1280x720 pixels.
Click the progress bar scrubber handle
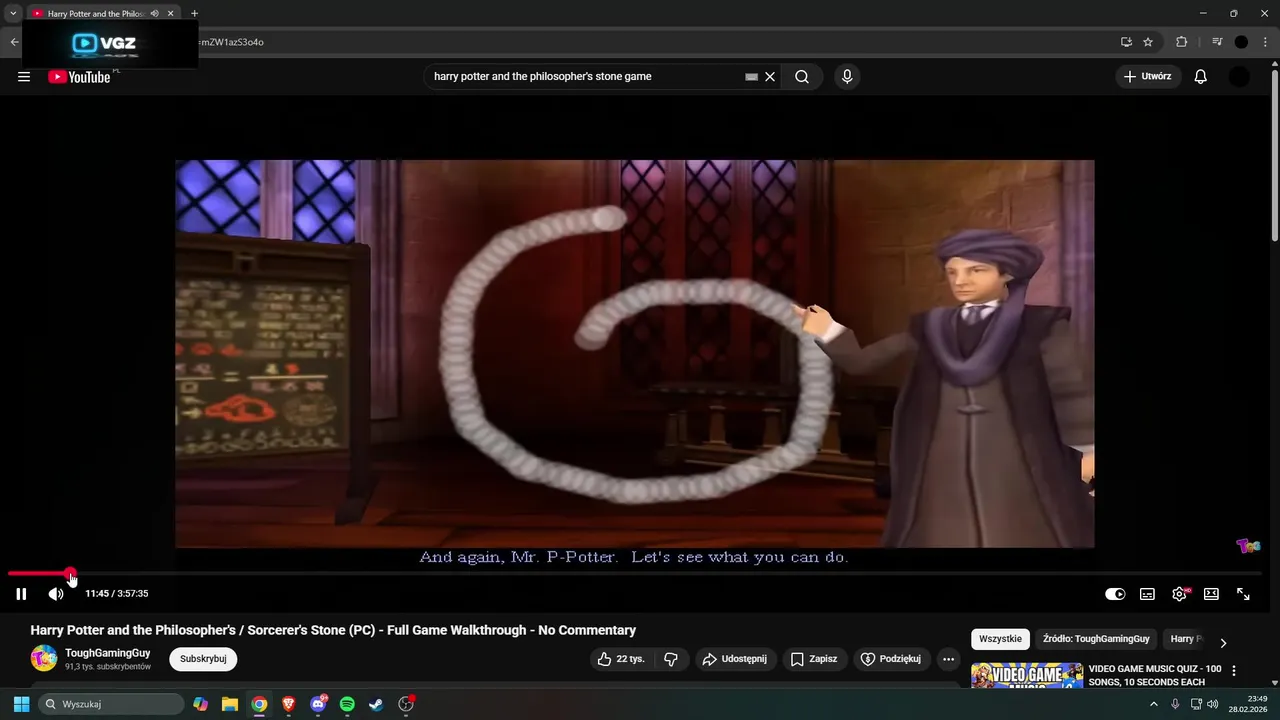point(70,574)
